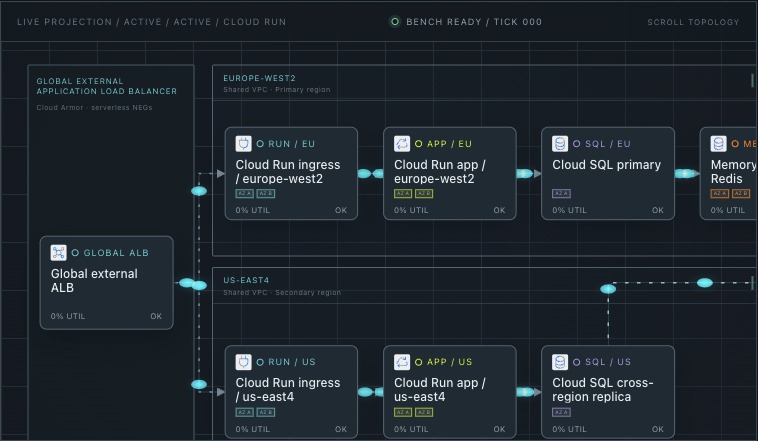Click the SQL / EU database icon
The image size is (758, 441).
[x=560, y=144]
